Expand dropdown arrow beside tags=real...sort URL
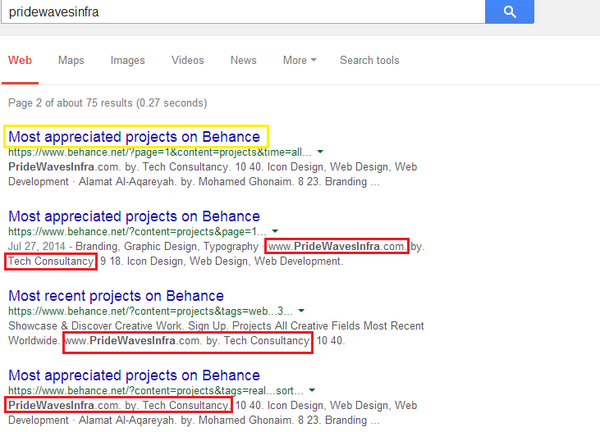 point(312,390)
